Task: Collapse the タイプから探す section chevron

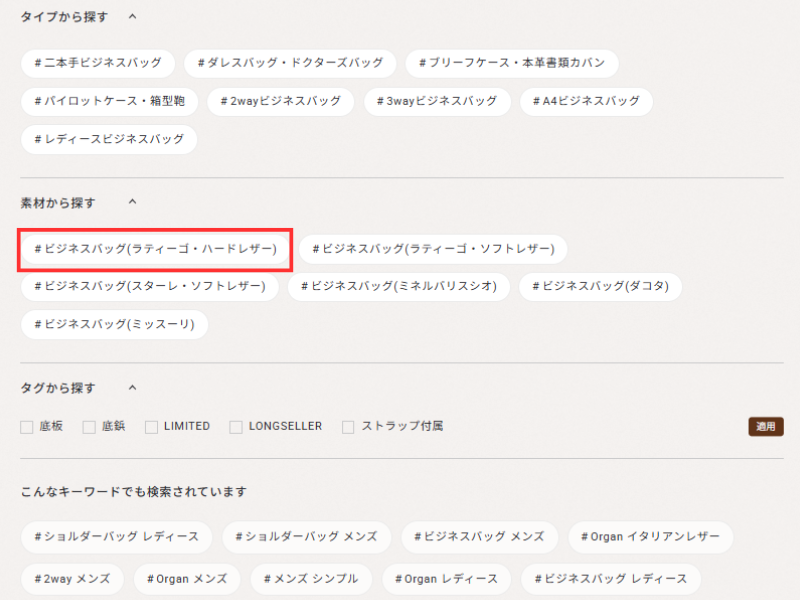Action: point(133,17)
